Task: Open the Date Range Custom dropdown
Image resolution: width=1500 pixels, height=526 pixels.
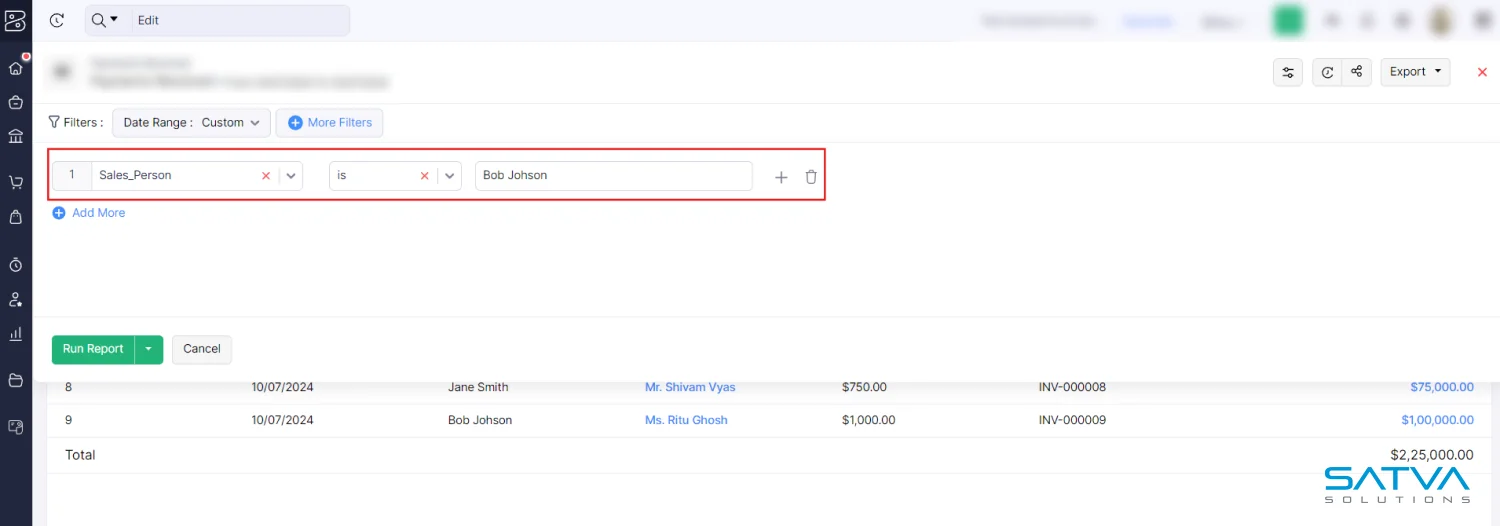Action: point(191,123)
